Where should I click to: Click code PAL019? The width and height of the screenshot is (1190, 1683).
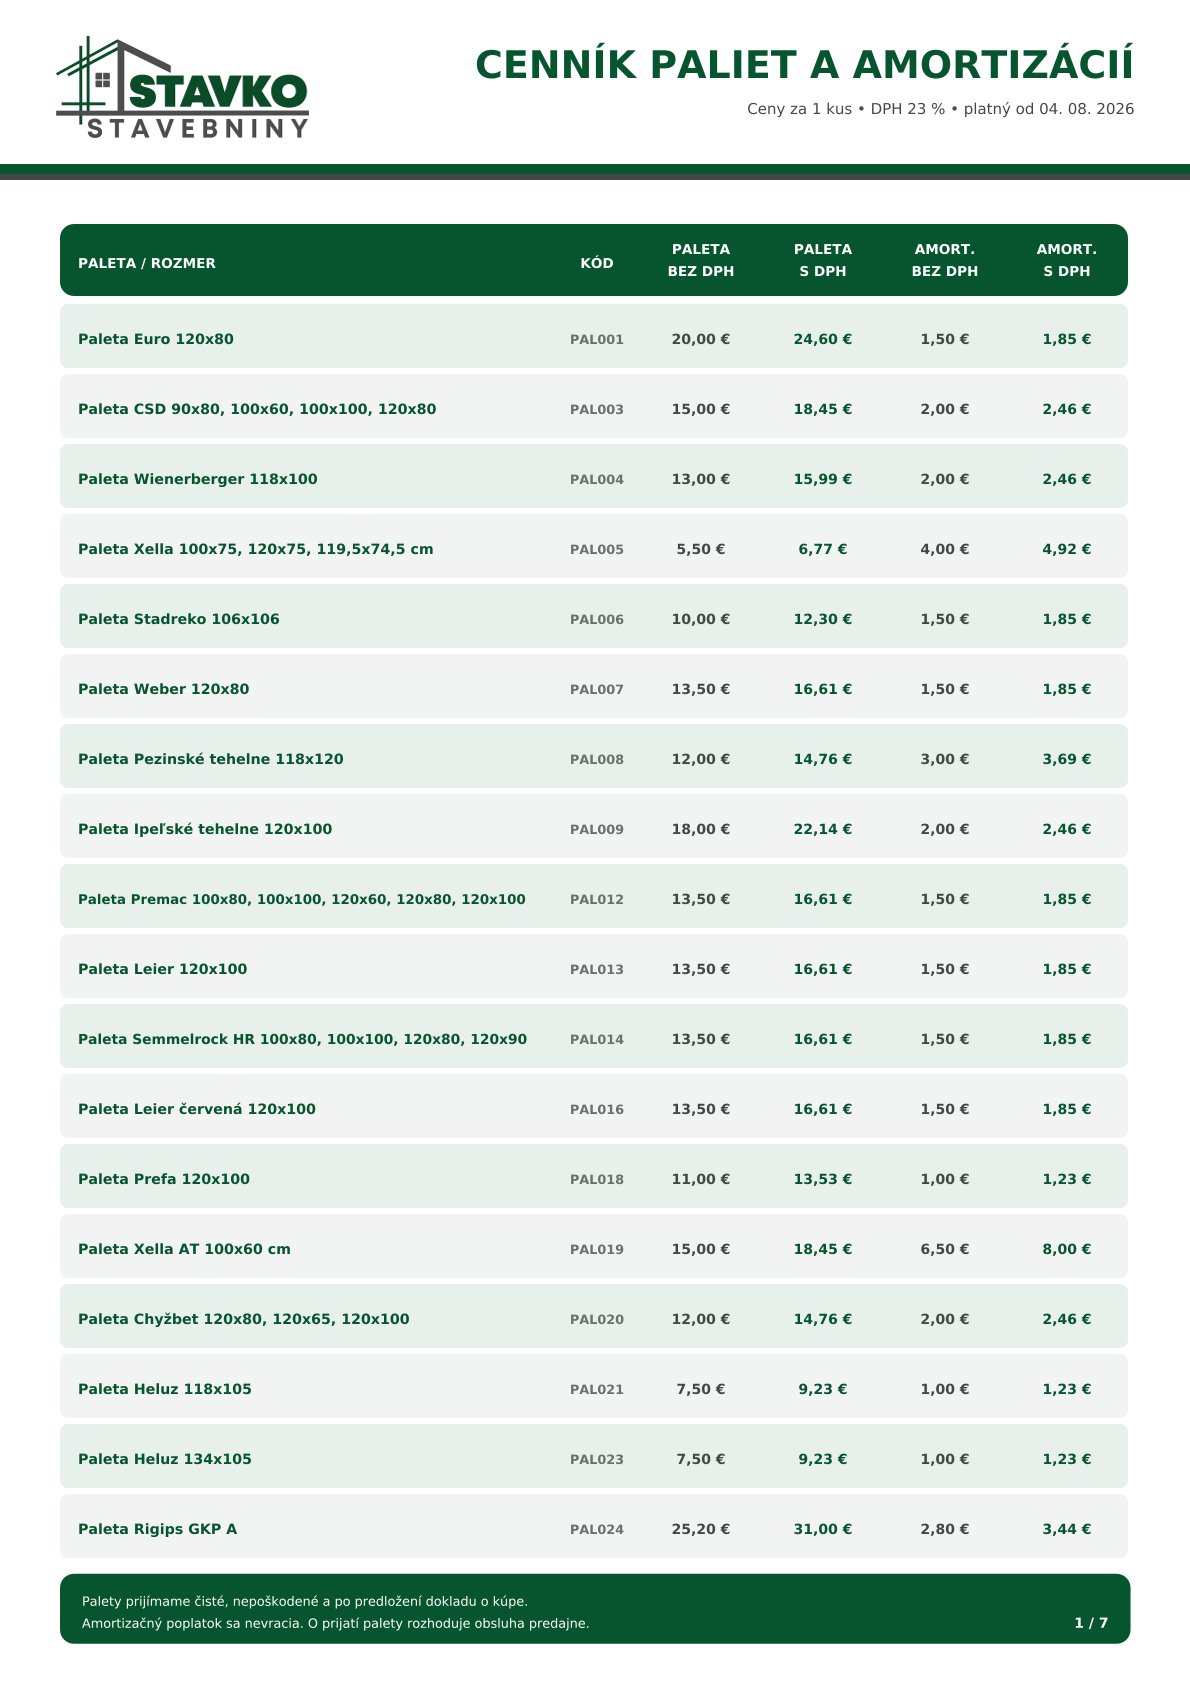pos(597,1249)
